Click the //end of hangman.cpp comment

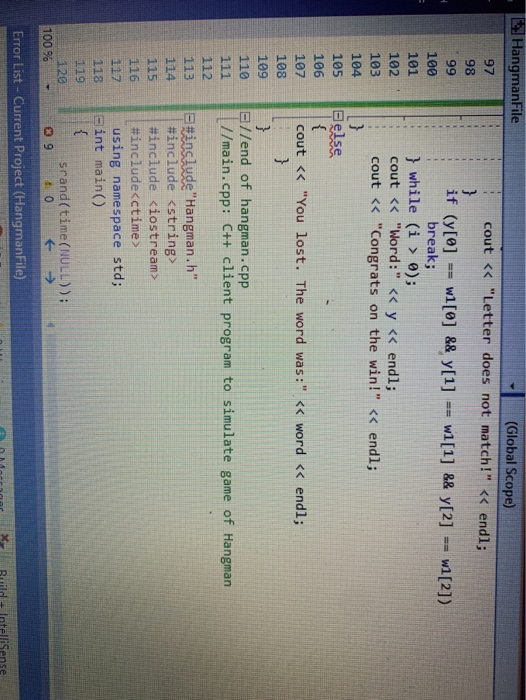point(244,206)
